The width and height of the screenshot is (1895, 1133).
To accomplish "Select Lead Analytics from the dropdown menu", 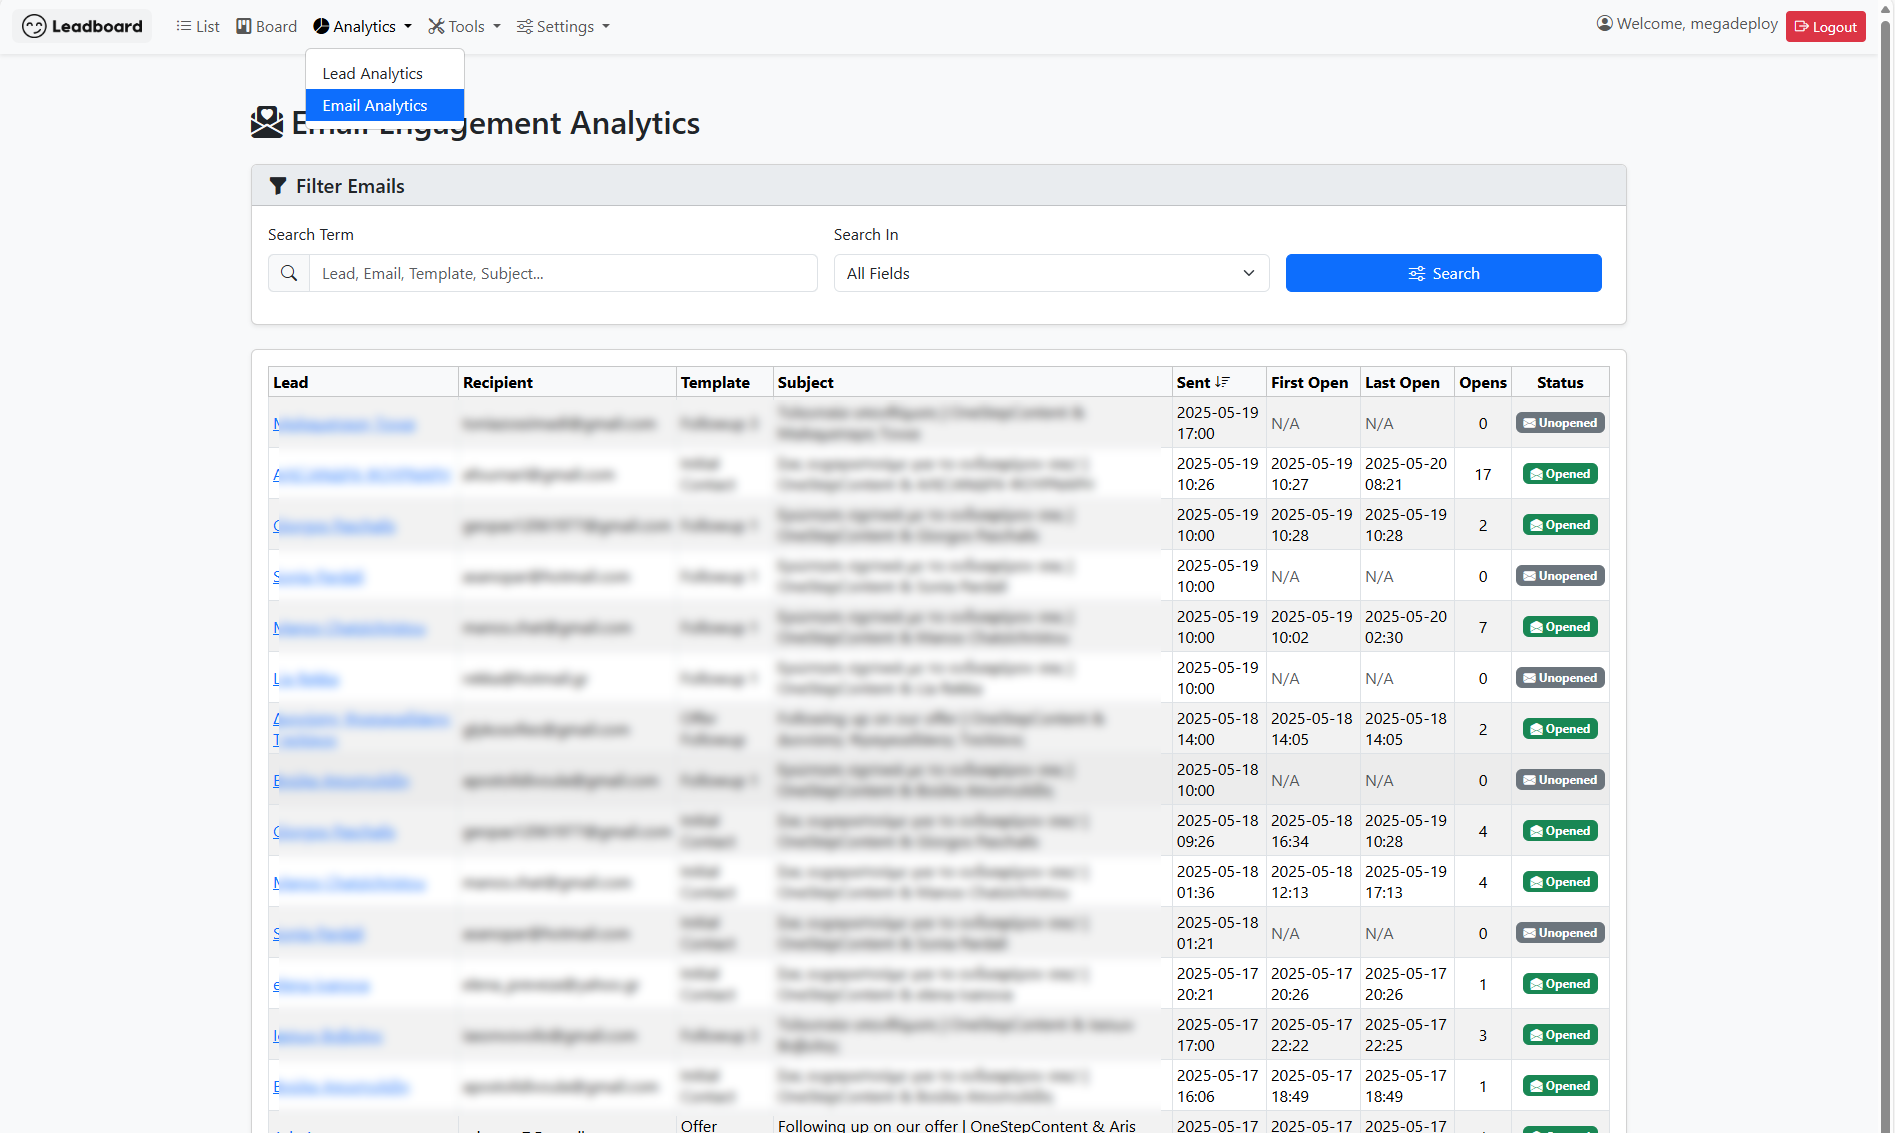I will click(x=372, y=74).
